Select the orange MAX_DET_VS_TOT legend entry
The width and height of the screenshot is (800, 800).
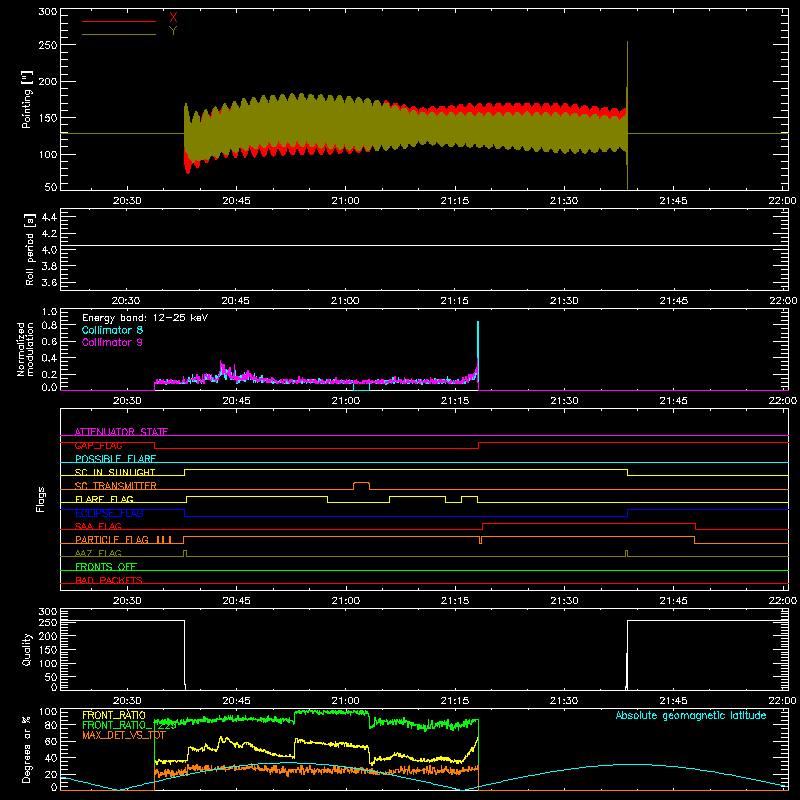pyautogui.click(x=124, y=735)
